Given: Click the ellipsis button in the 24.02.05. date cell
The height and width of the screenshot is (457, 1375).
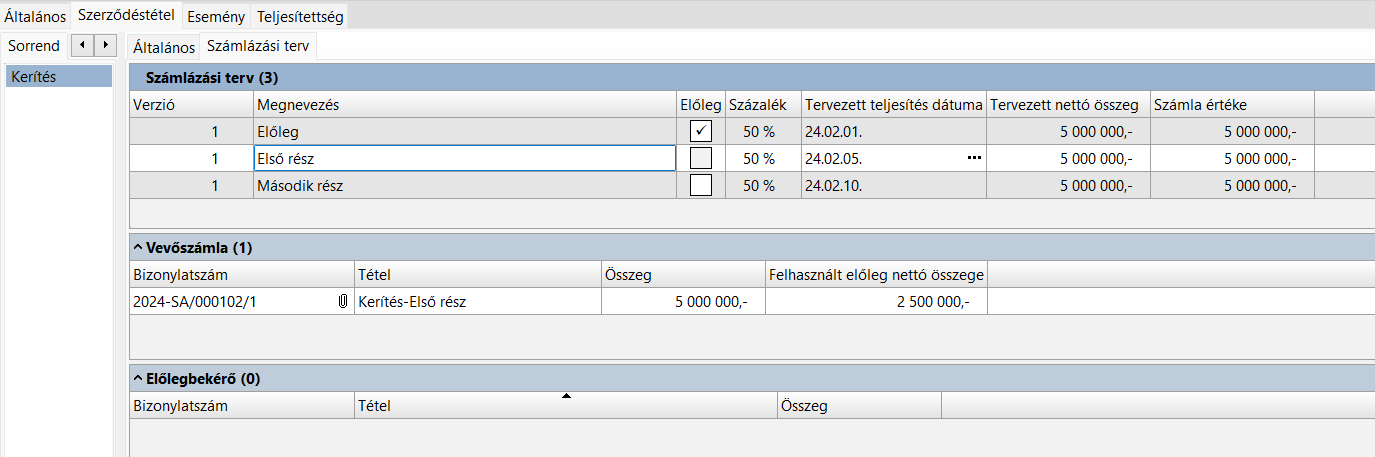Looking at the screenshot, I should click(975, 158).
